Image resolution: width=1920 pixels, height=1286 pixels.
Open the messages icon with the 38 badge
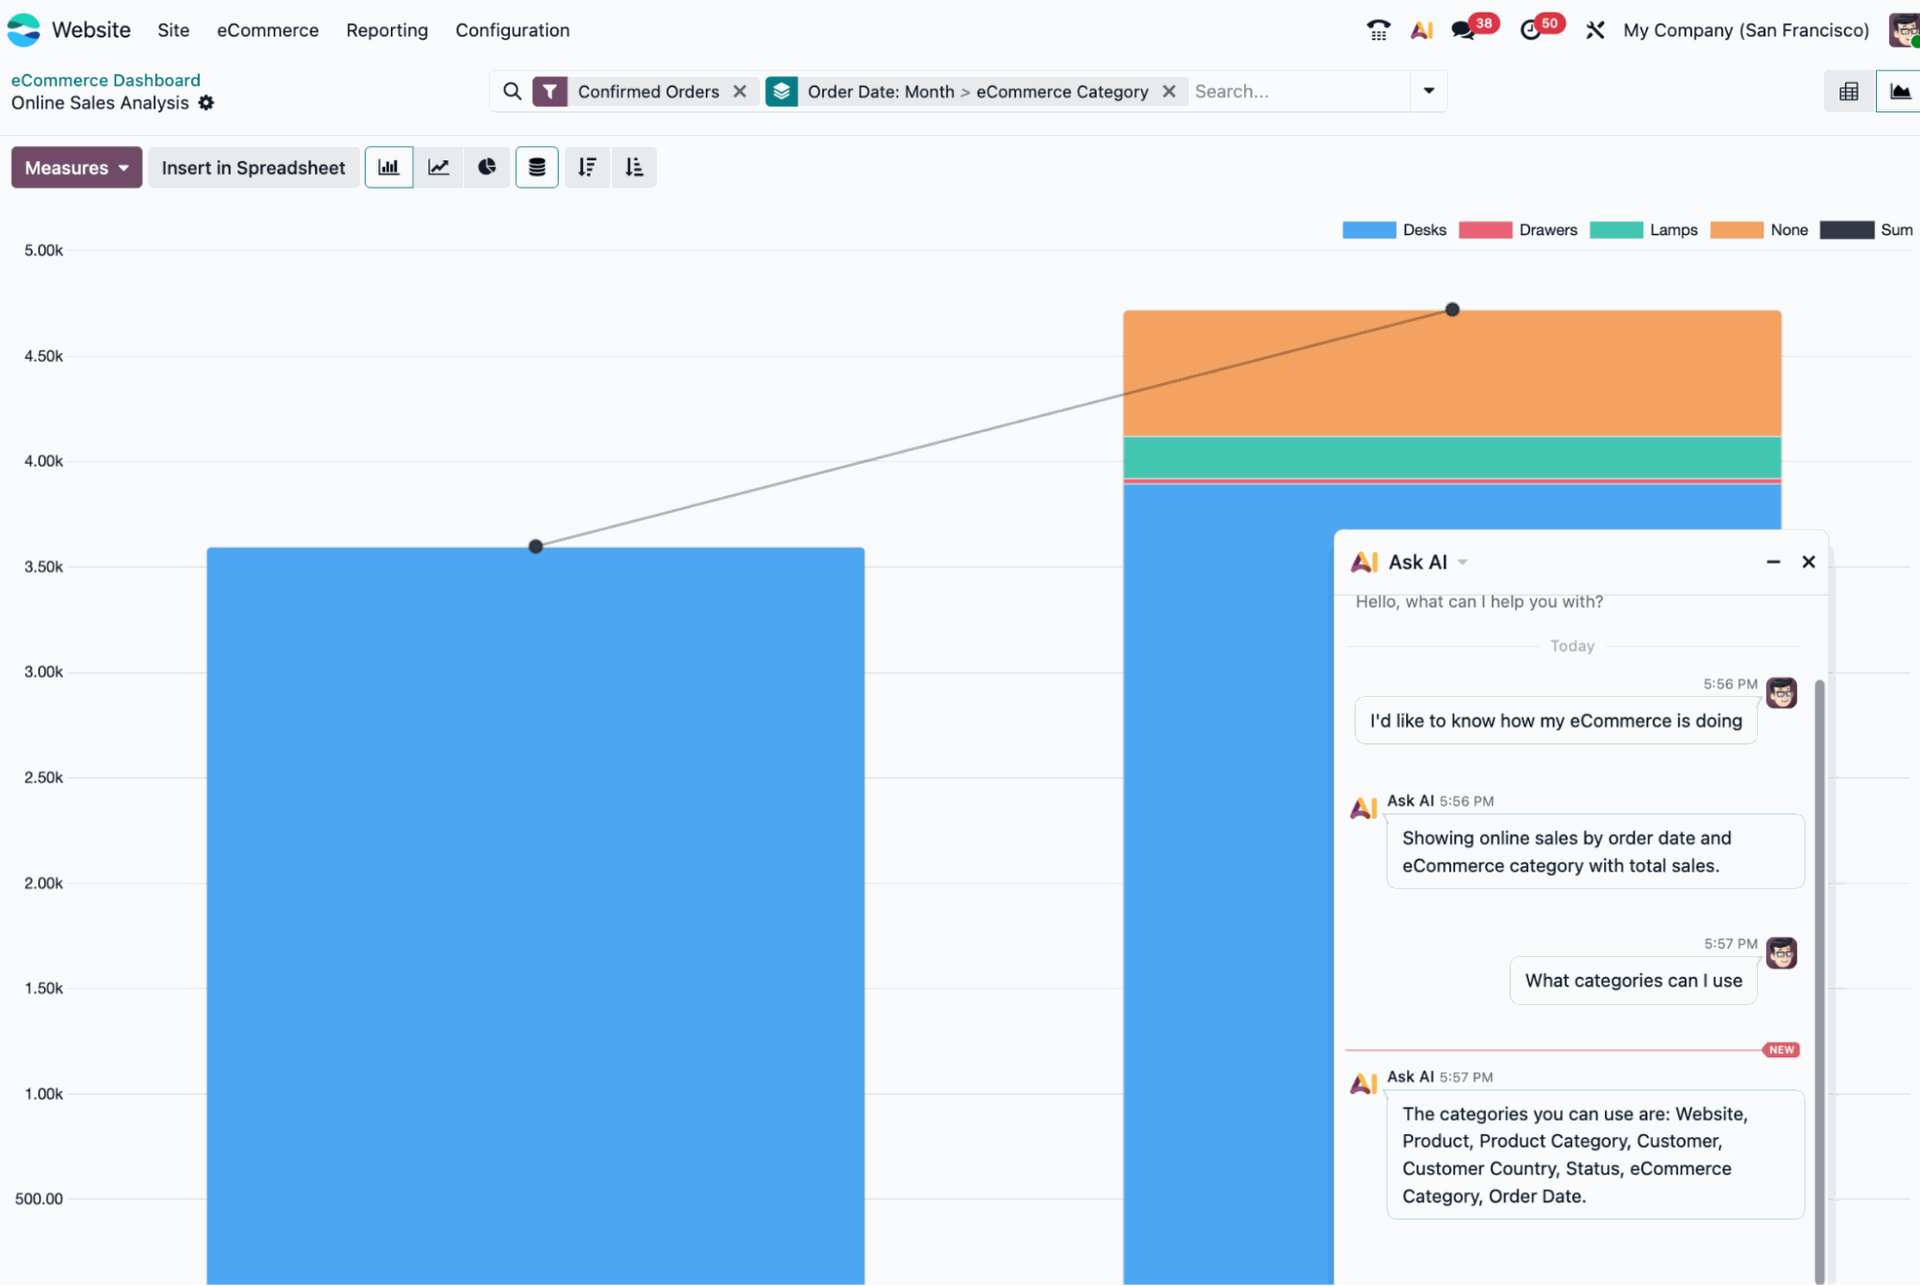tap(1463, 30)
